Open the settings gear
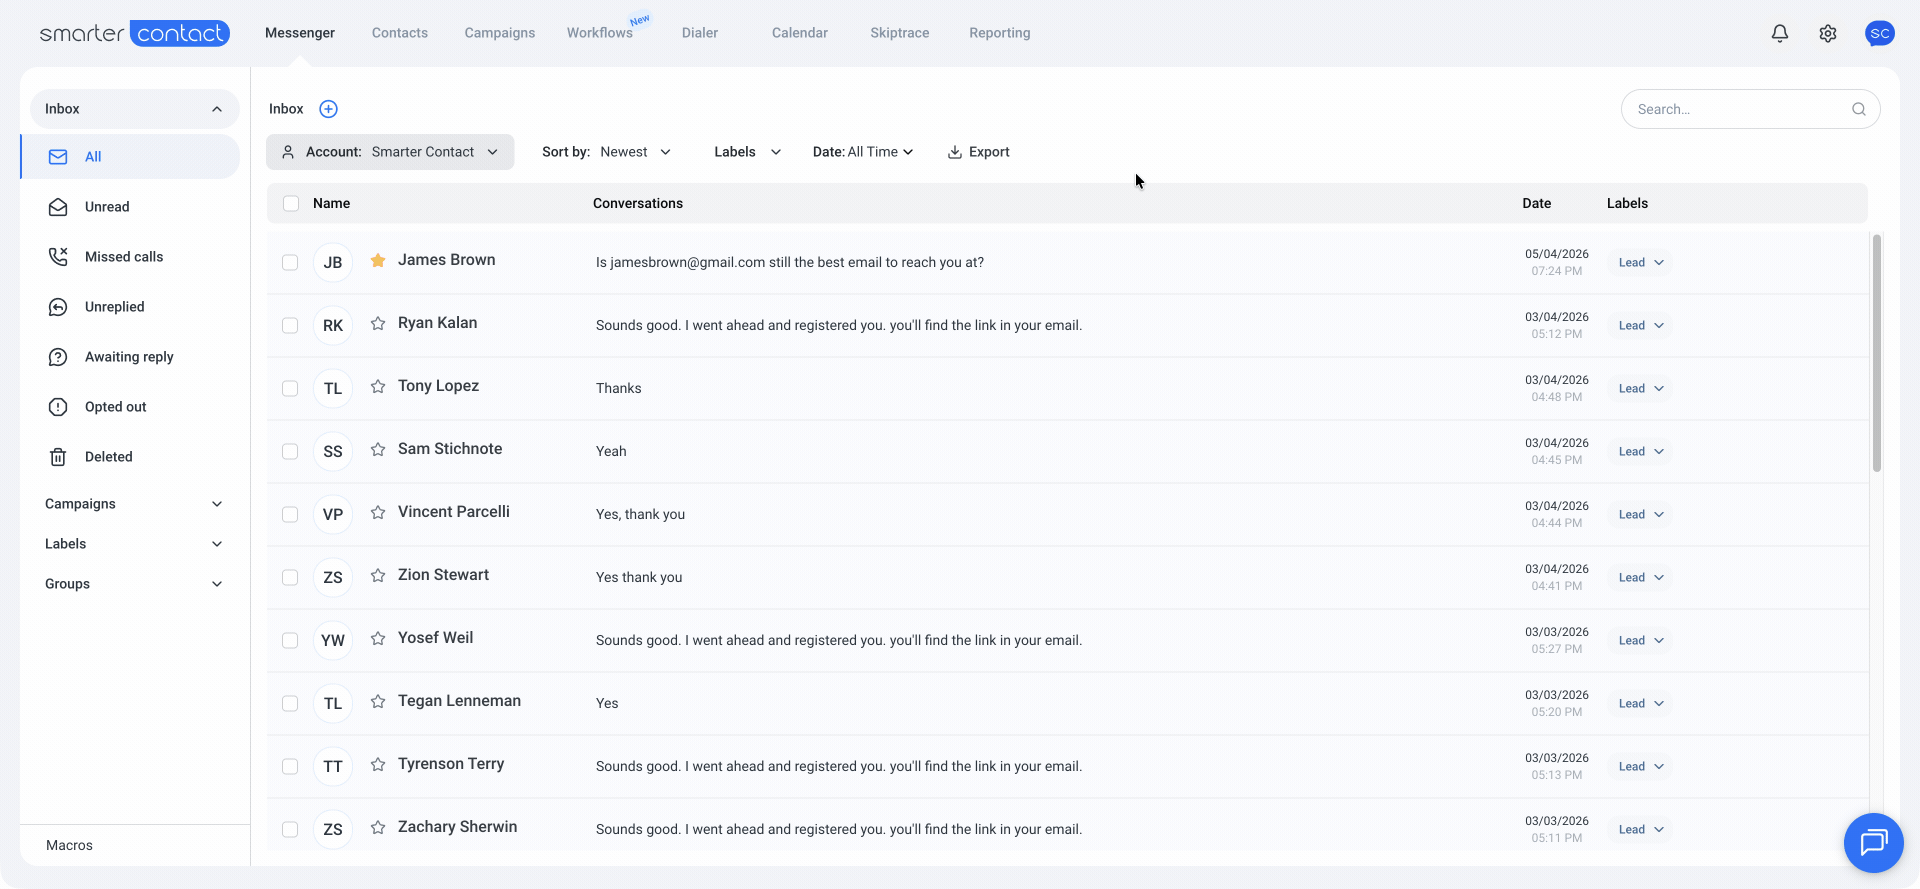The height and width of the screenshot is (889, 1920). (x=1828, y=33)
